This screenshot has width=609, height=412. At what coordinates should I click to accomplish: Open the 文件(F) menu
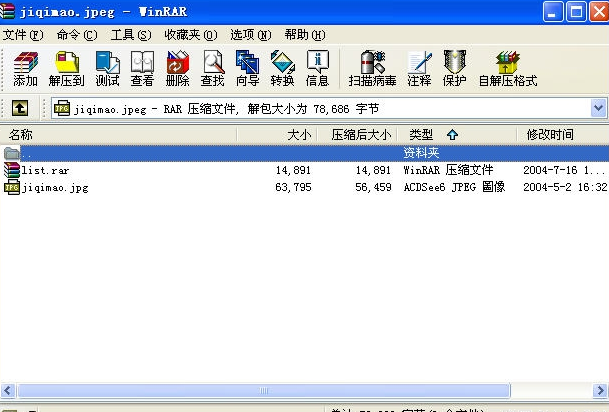coord(23,35)
